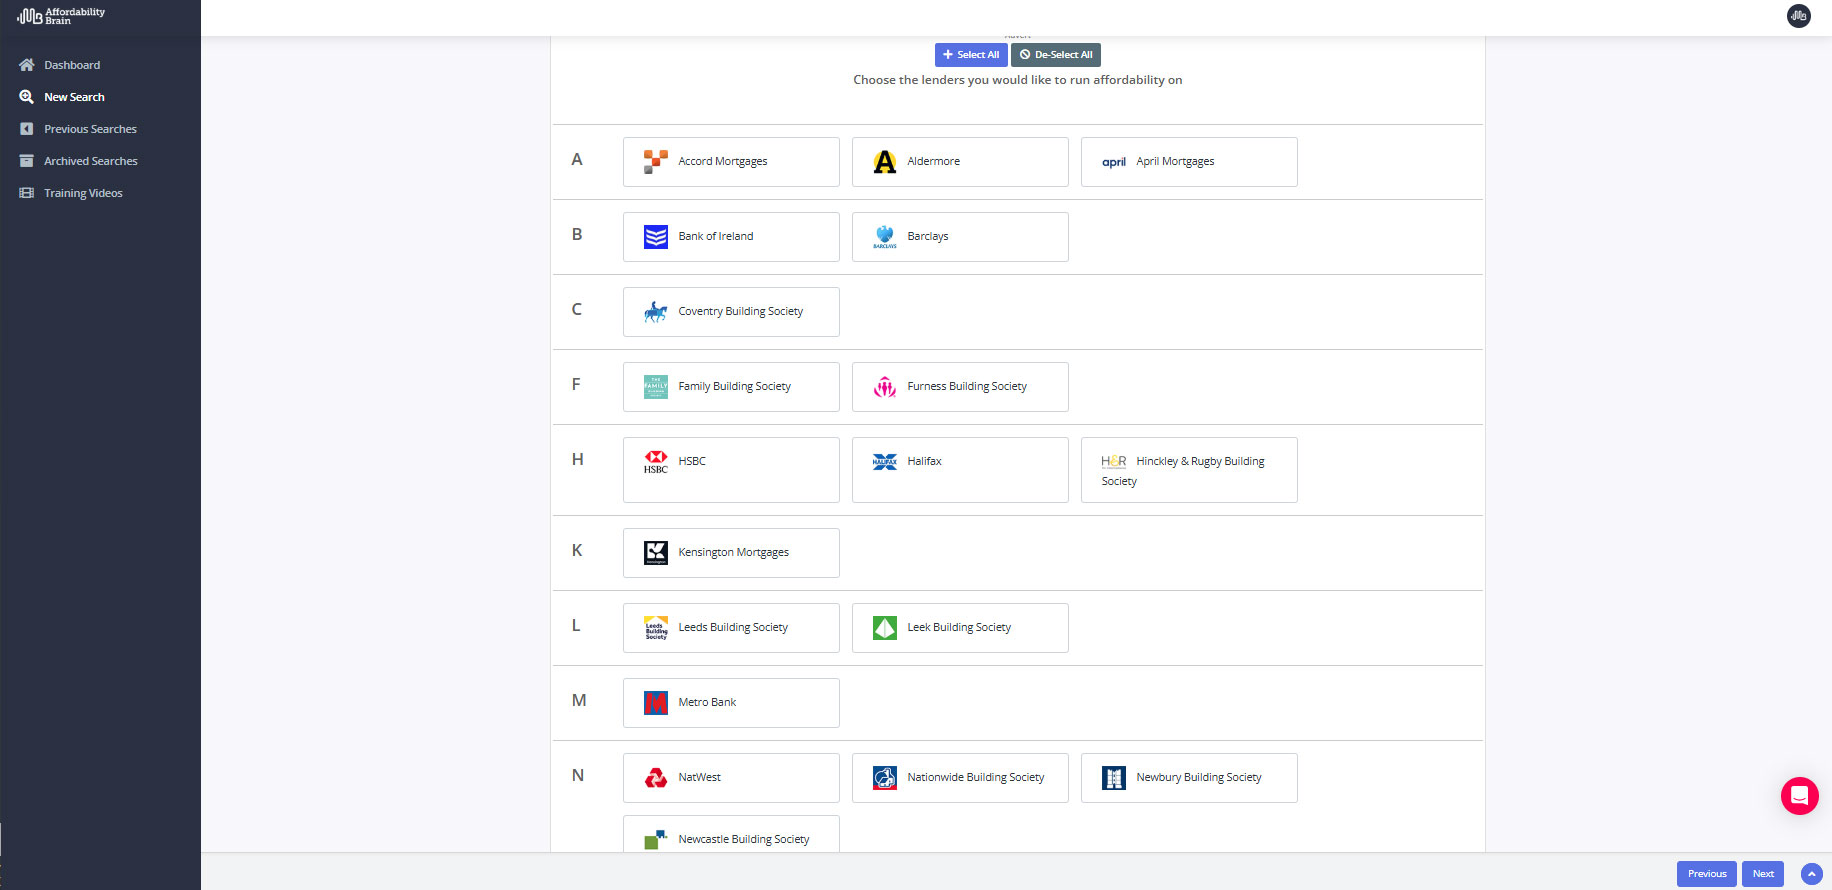Select the Newcastle Building Society lender
Viewport: 1832px width, 890px height.
[x=731, y=834]
